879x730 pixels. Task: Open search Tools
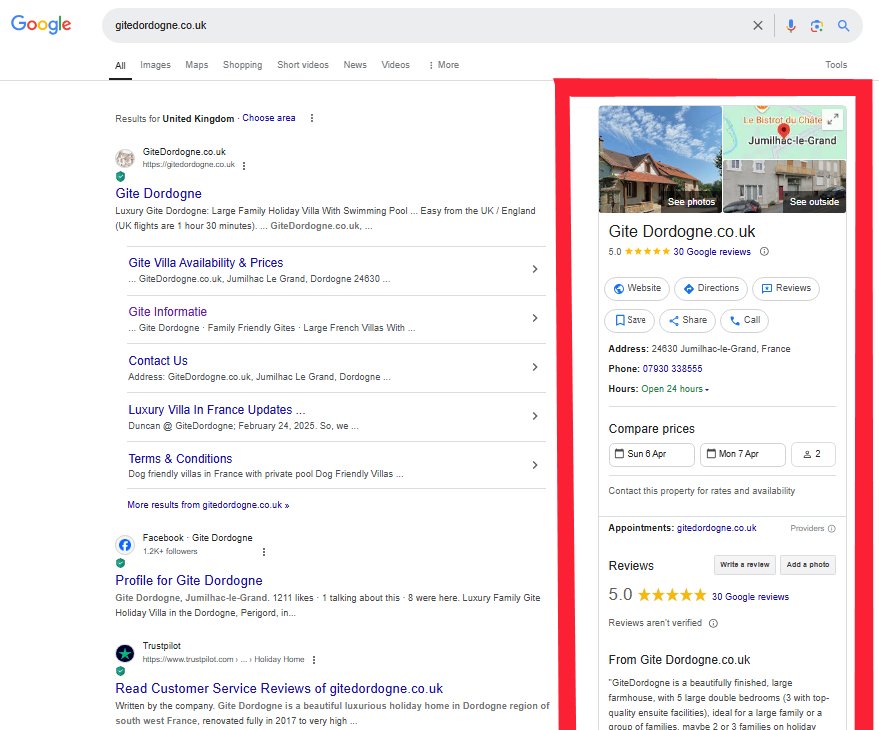[x=836, y=65]
